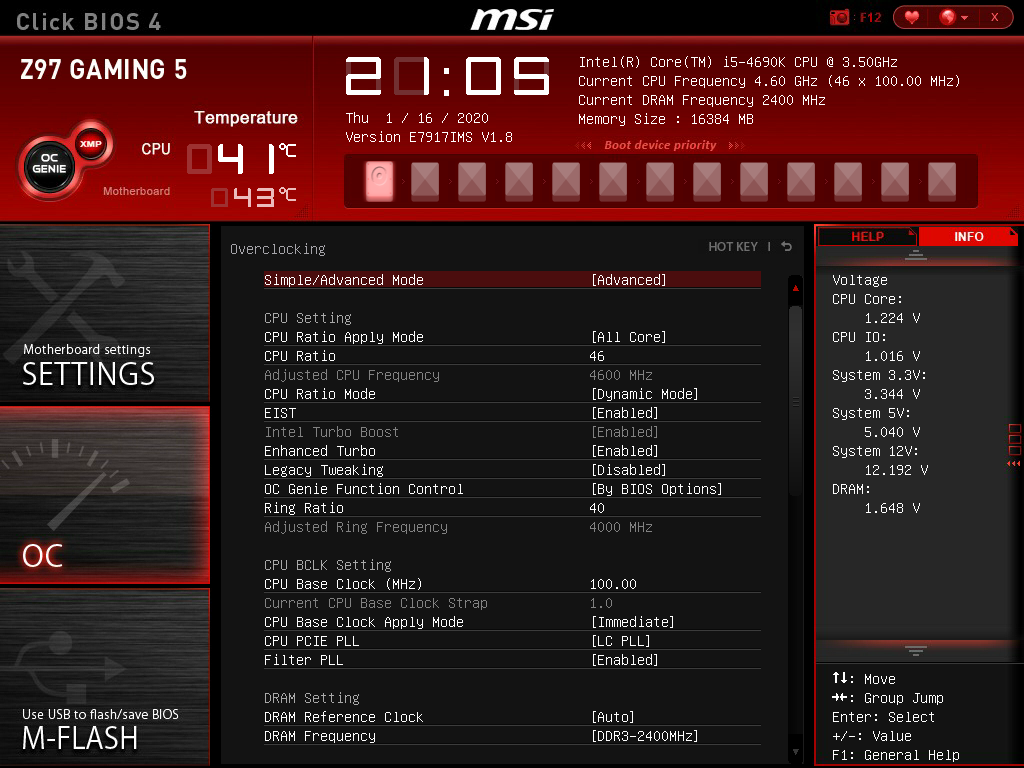1024x768 pixels.
Task: Open Motherboard SETTINGS section
Action: (x=104, y=313)
